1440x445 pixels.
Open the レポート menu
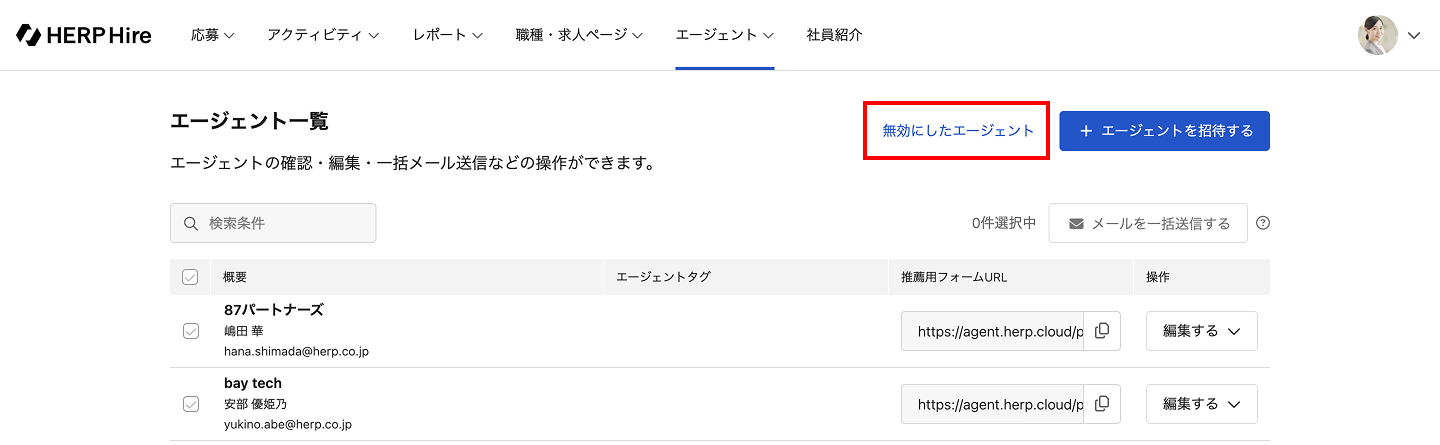pos(448,35)
